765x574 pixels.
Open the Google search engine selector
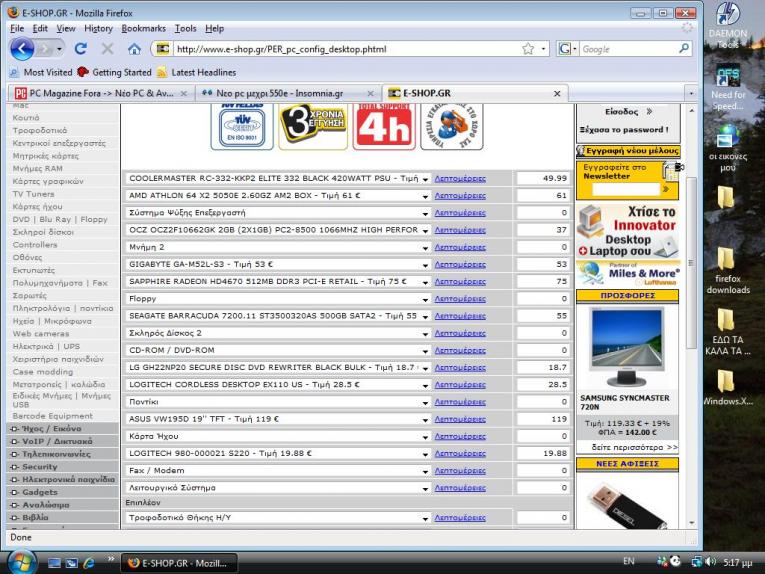568,49
